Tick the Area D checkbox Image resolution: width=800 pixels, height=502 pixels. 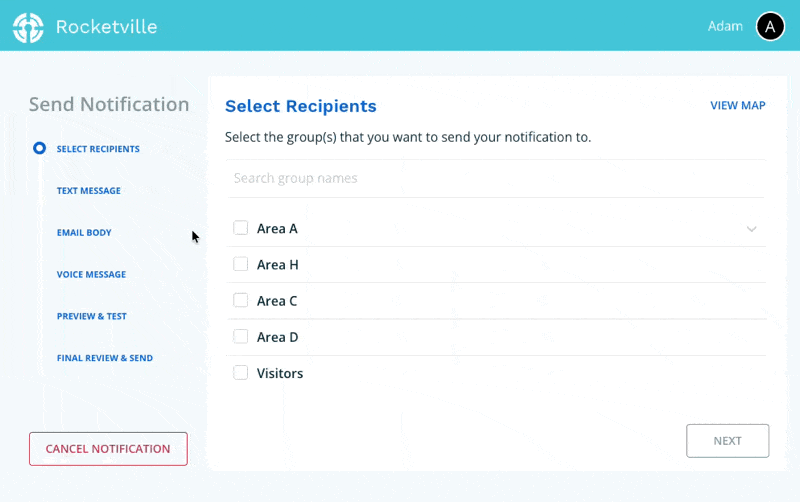(x=241, y=336)
